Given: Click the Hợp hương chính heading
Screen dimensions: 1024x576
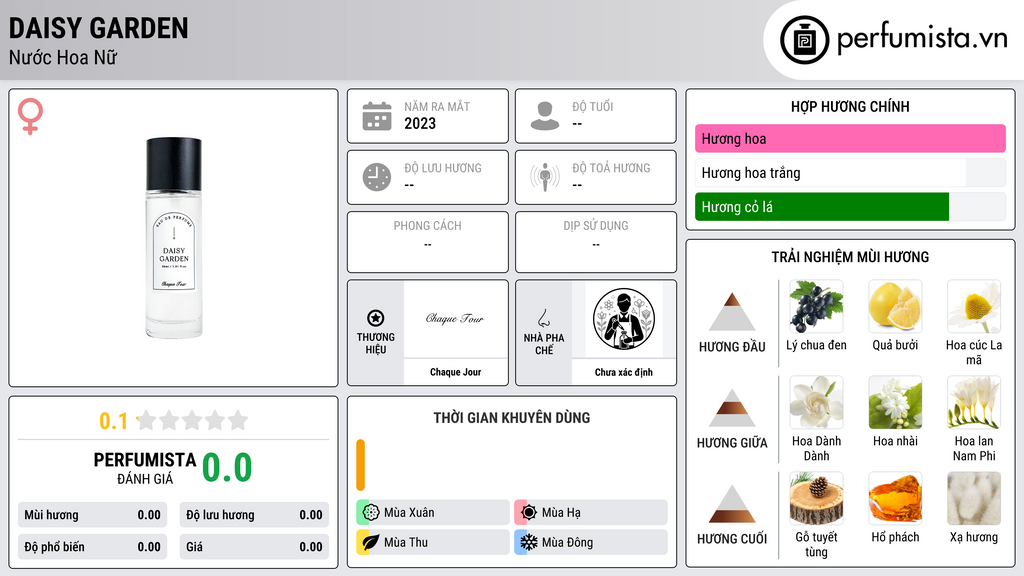Looking at the screenshot, I should point(850,106).
